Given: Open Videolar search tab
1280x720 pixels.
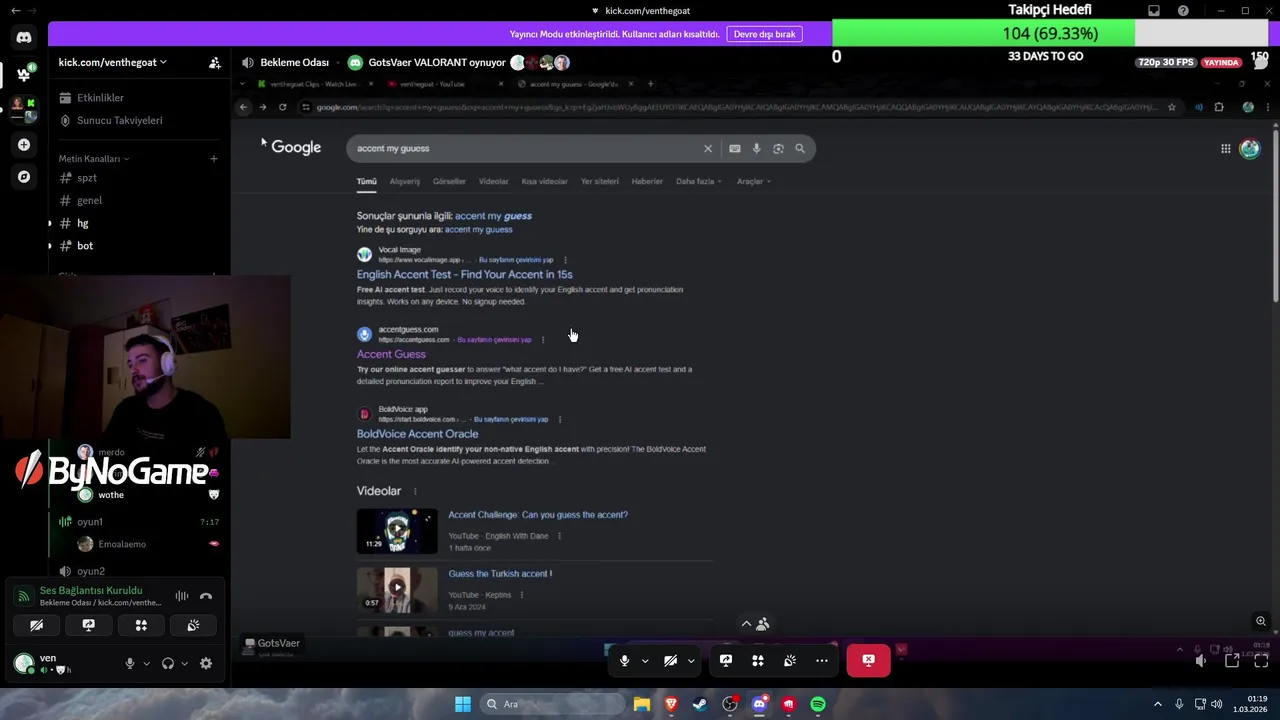Looking at the screenshot, I should (493, 182).
